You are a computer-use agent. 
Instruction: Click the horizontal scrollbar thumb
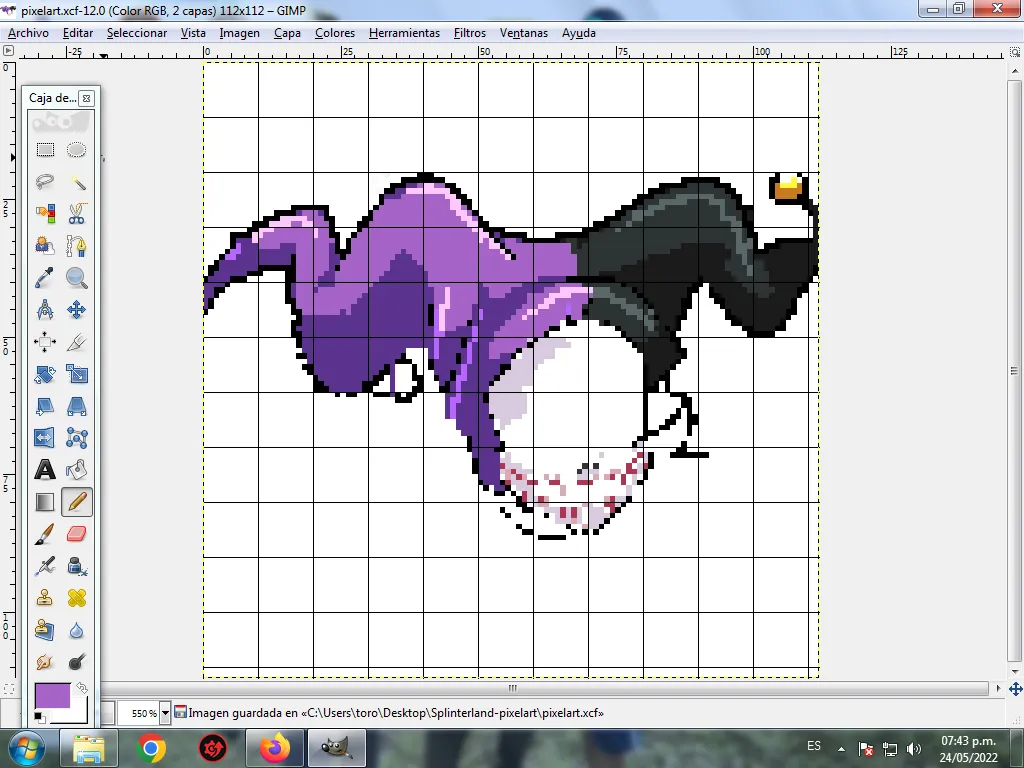point(513,688)
